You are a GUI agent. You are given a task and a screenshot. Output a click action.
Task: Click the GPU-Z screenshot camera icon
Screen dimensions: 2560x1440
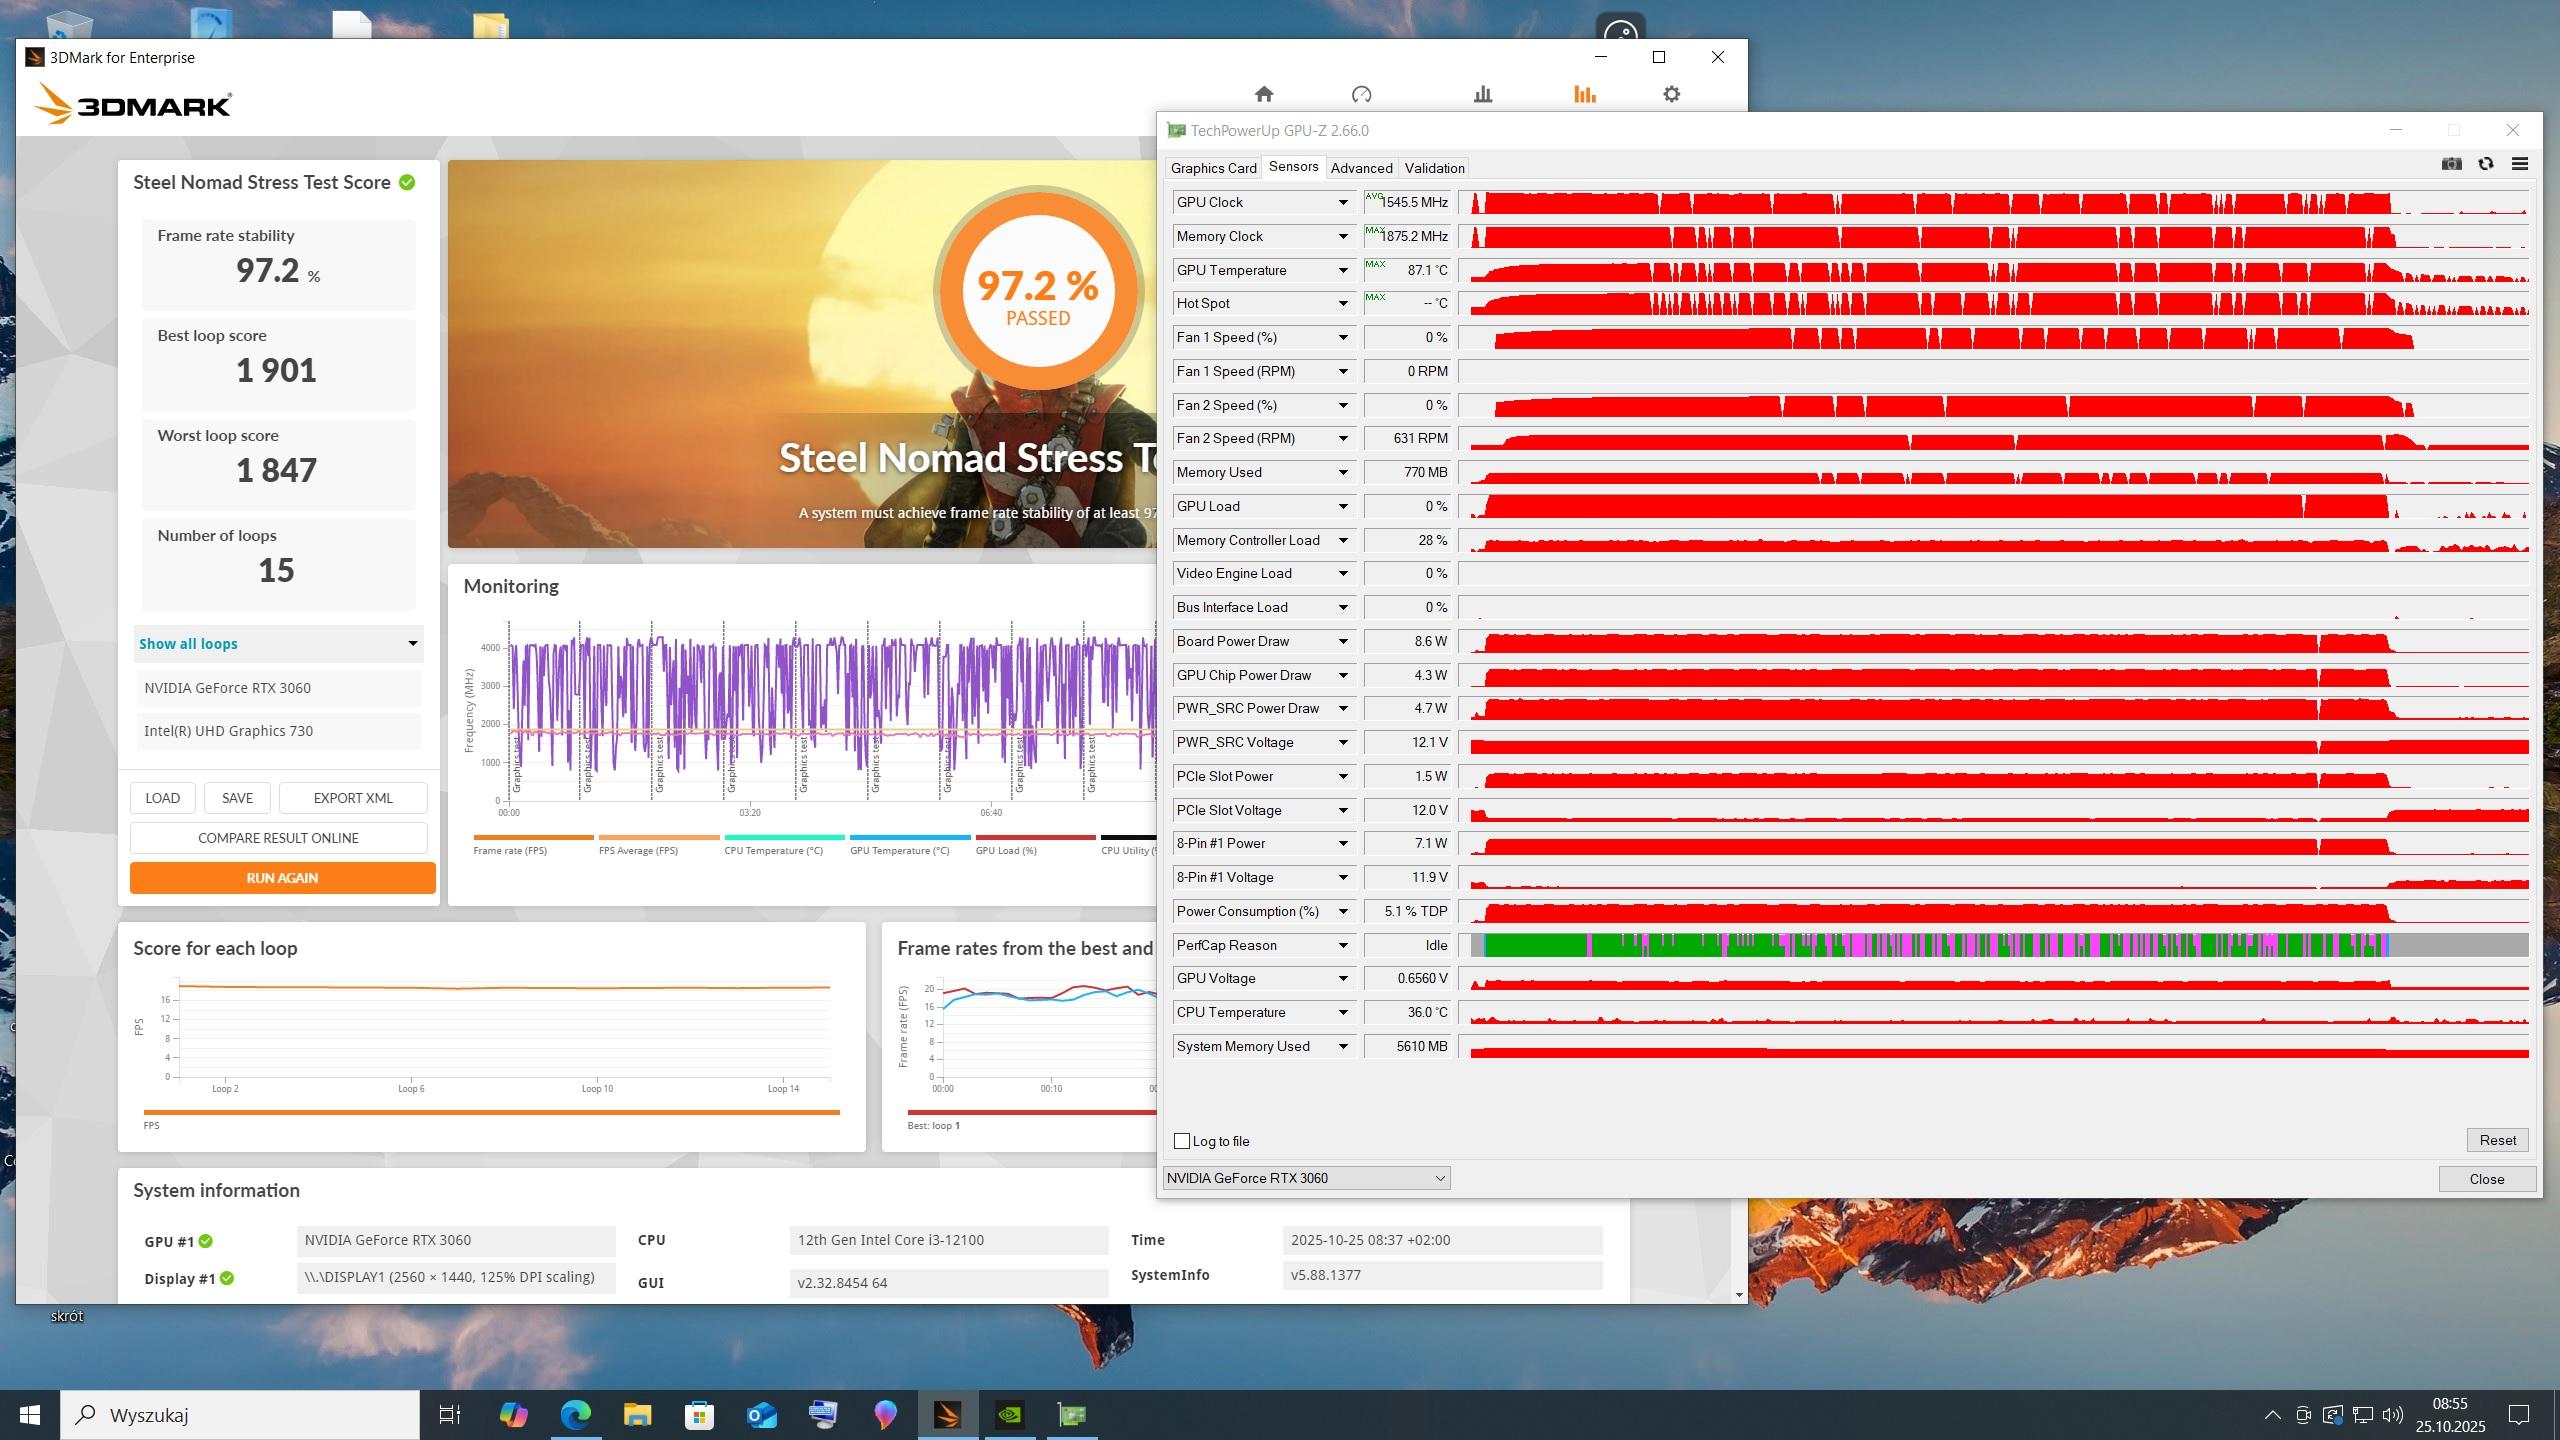[2451, 164]
